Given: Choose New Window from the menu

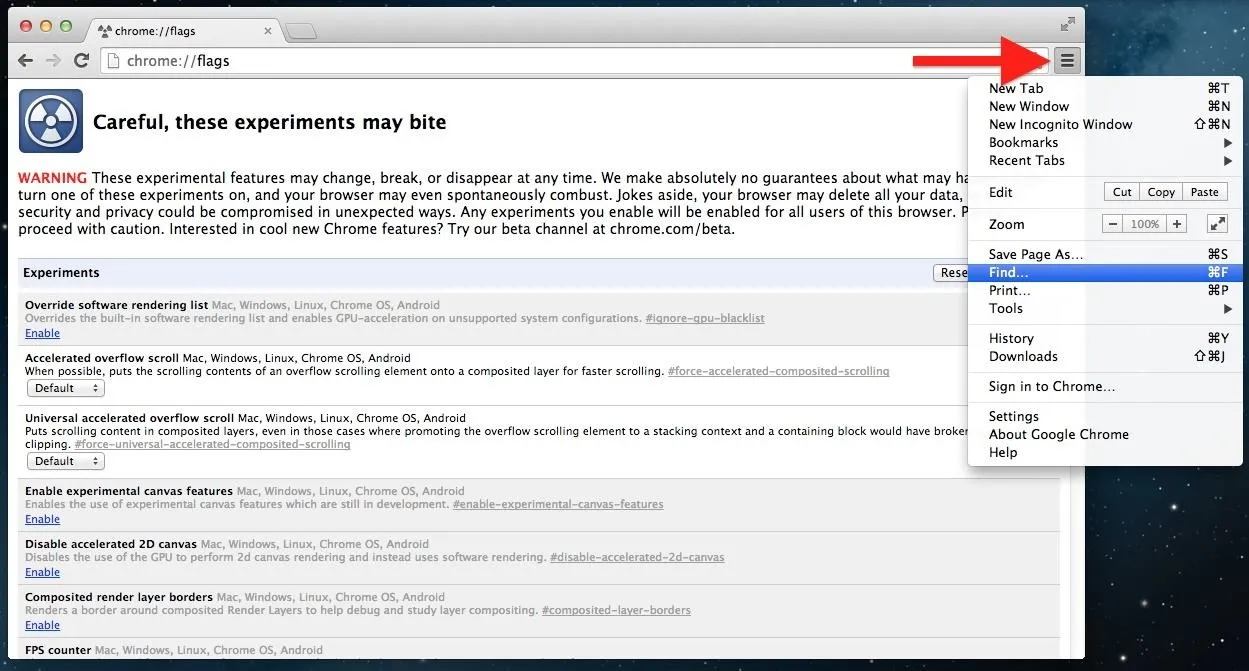Looking at the screenshot, I should 1105,107.
